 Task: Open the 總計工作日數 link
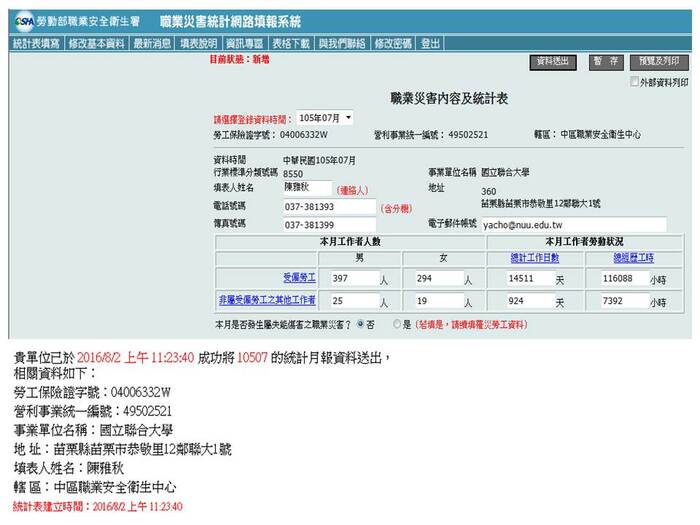click(535, 258)
